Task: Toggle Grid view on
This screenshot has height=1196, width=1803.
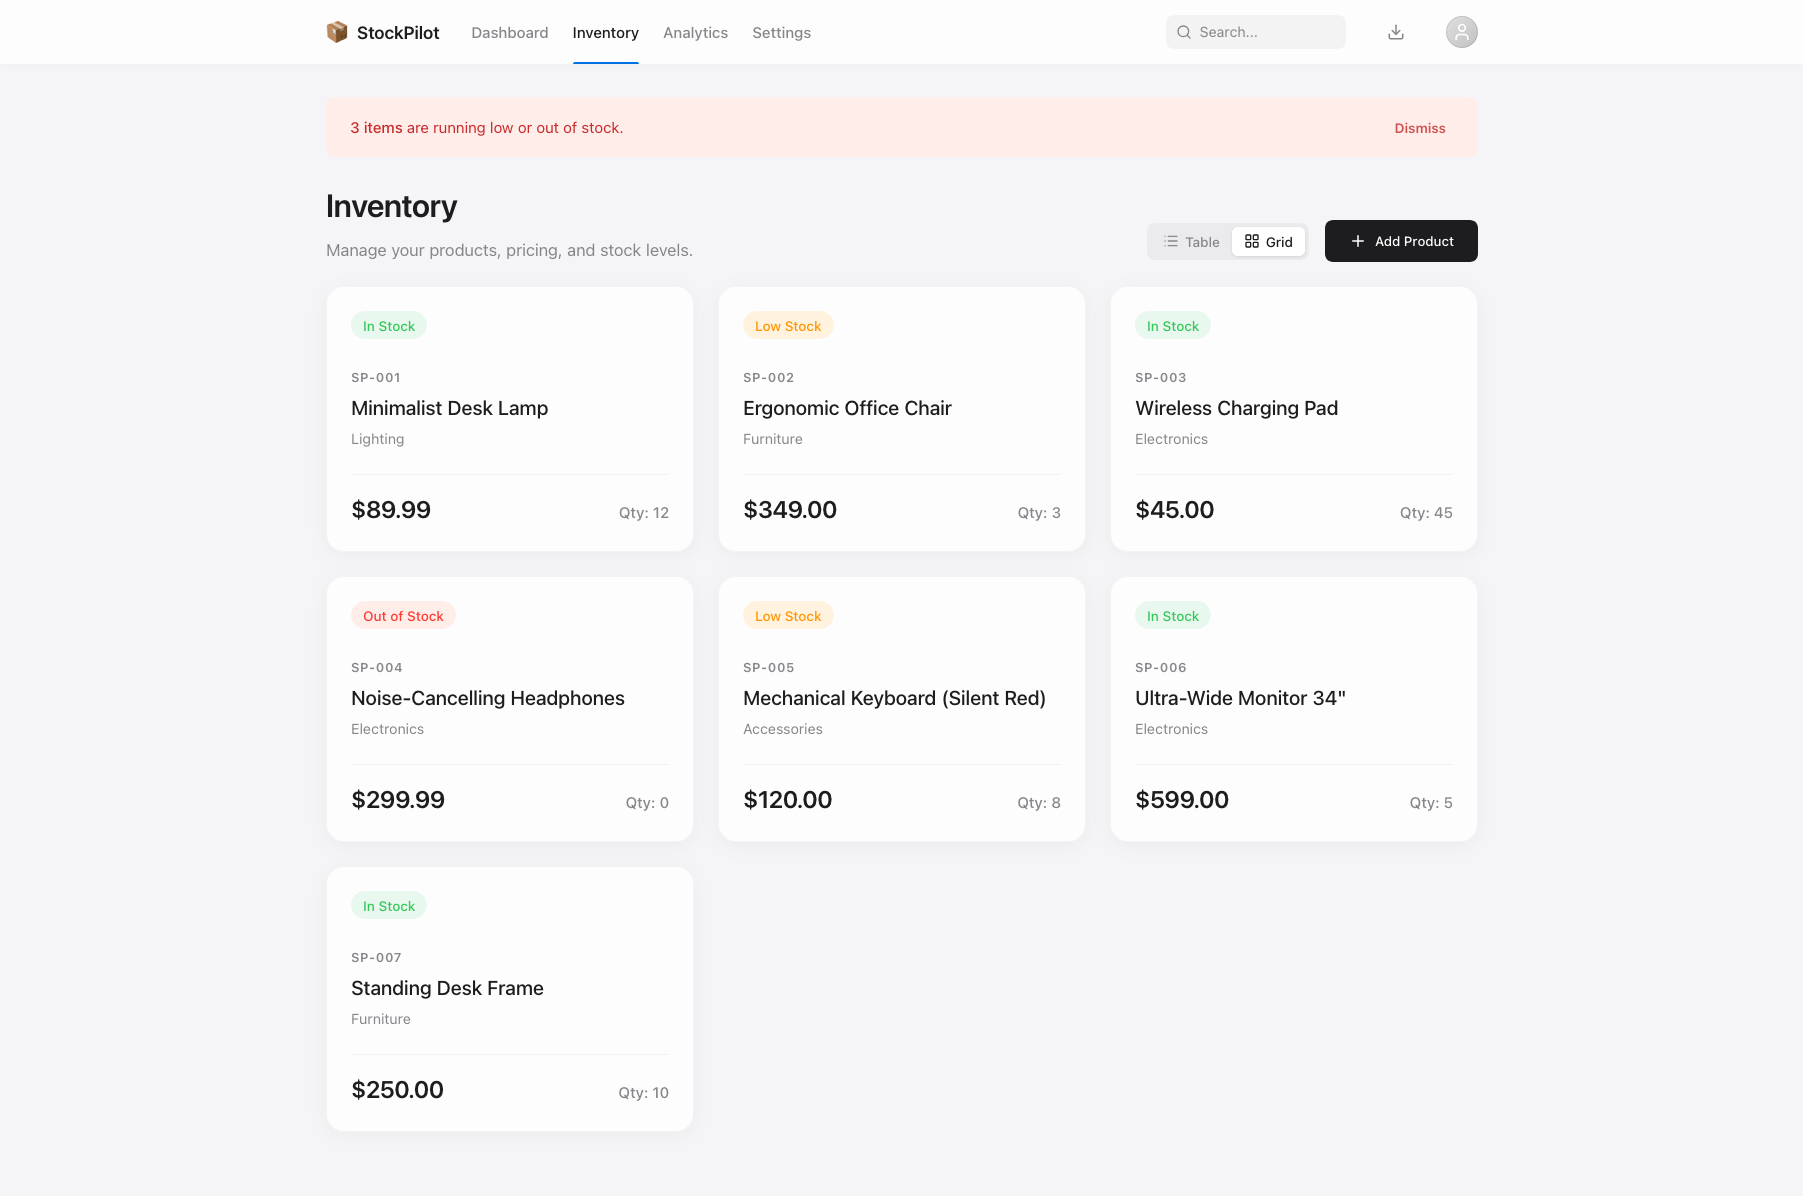Action: (1268, 241)
